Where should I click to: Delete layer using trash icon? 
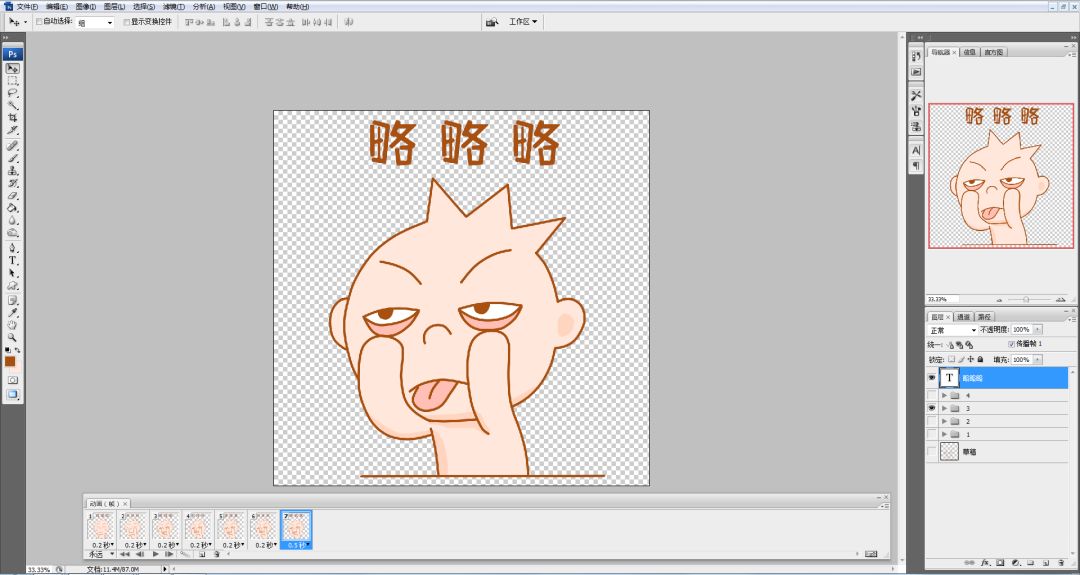coord(1061,563)
